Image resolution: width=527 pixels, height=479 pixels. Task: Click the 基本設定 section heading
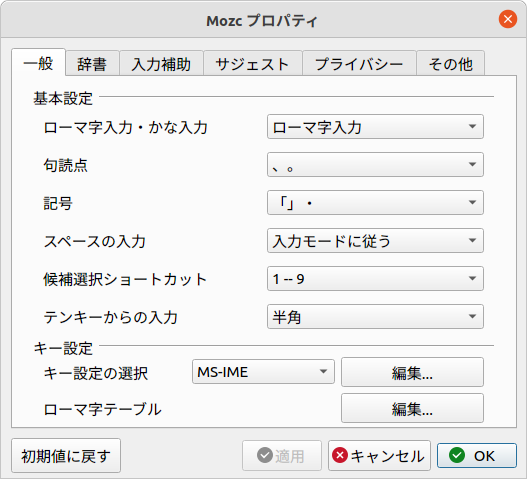pos(63,98)
